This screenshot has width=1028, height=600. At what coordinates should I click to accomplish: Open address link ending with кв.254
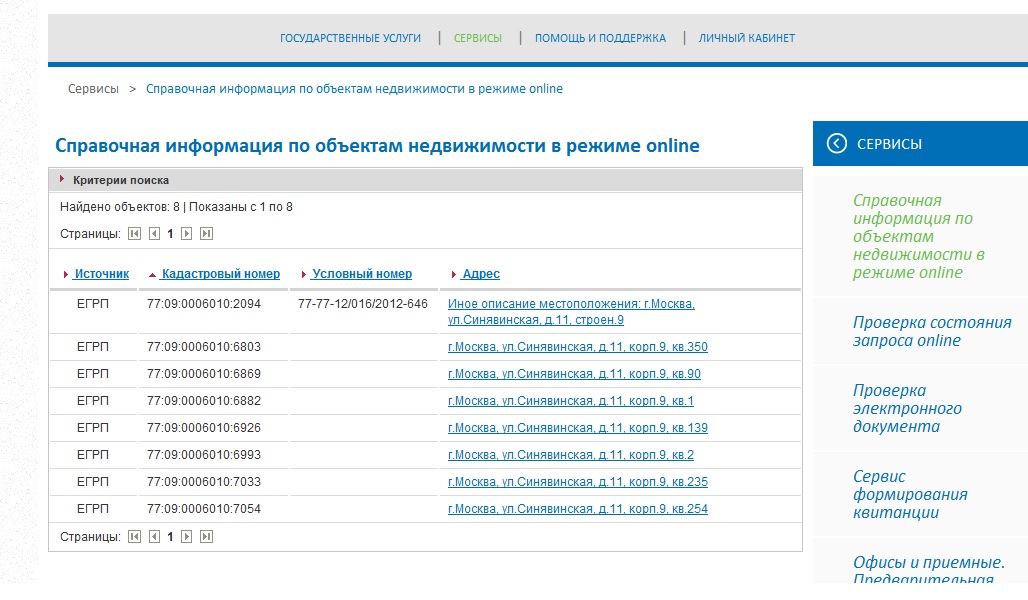577,509
